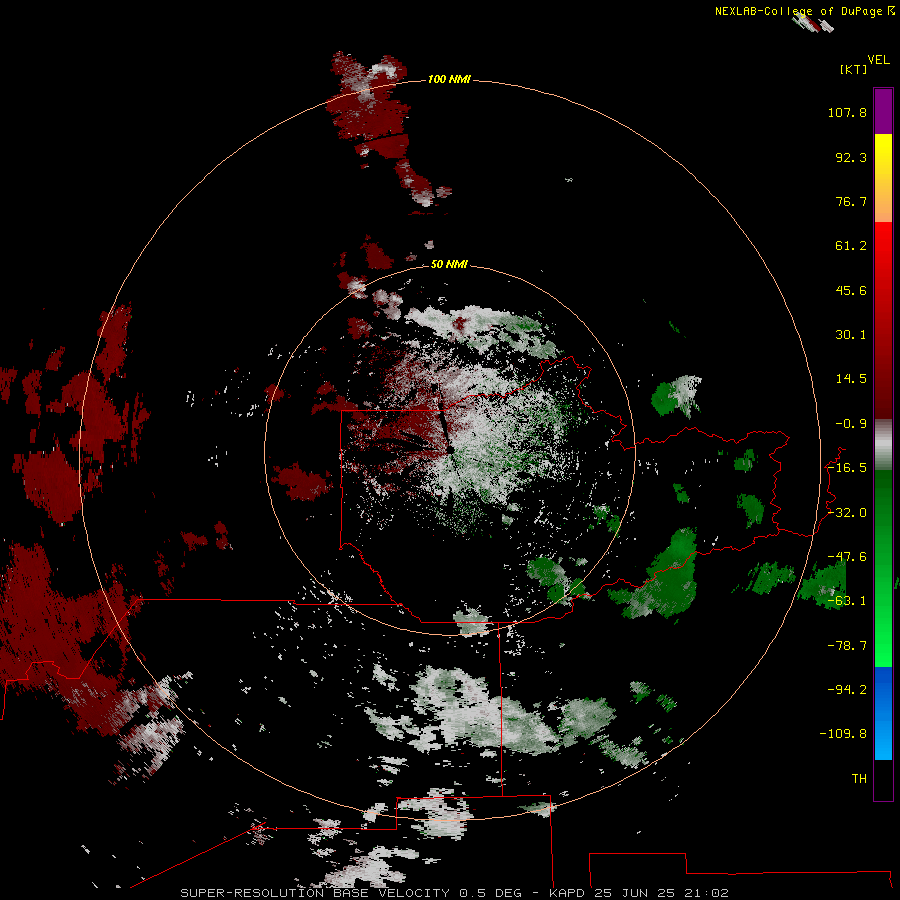Screen dimensions: 900x900
Task: Click the 107.8 legend value
Action: coord(847,112)
